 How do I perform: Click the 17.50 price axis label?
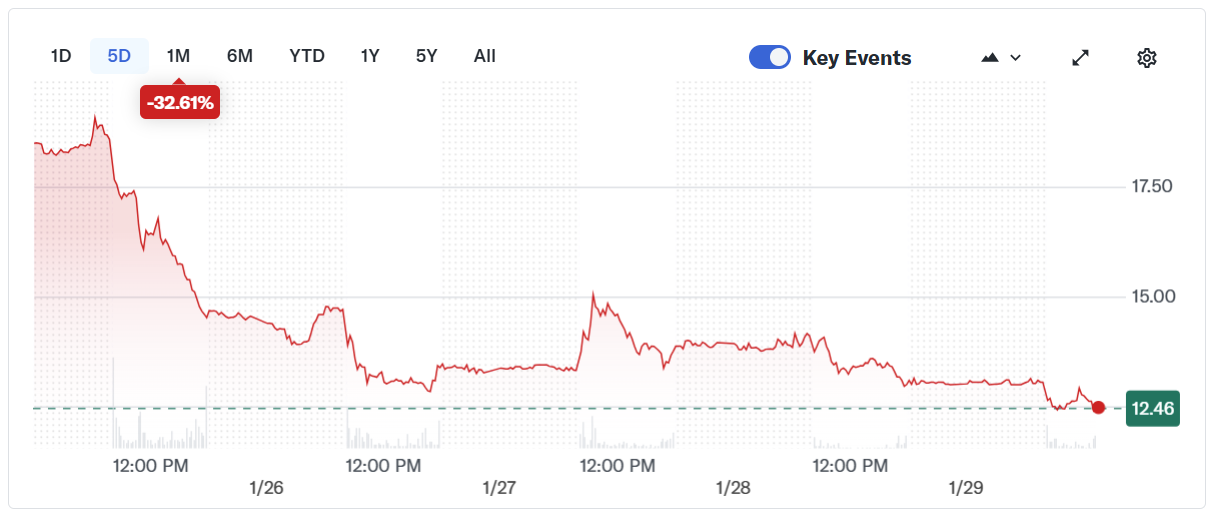tap(1149, 187)
